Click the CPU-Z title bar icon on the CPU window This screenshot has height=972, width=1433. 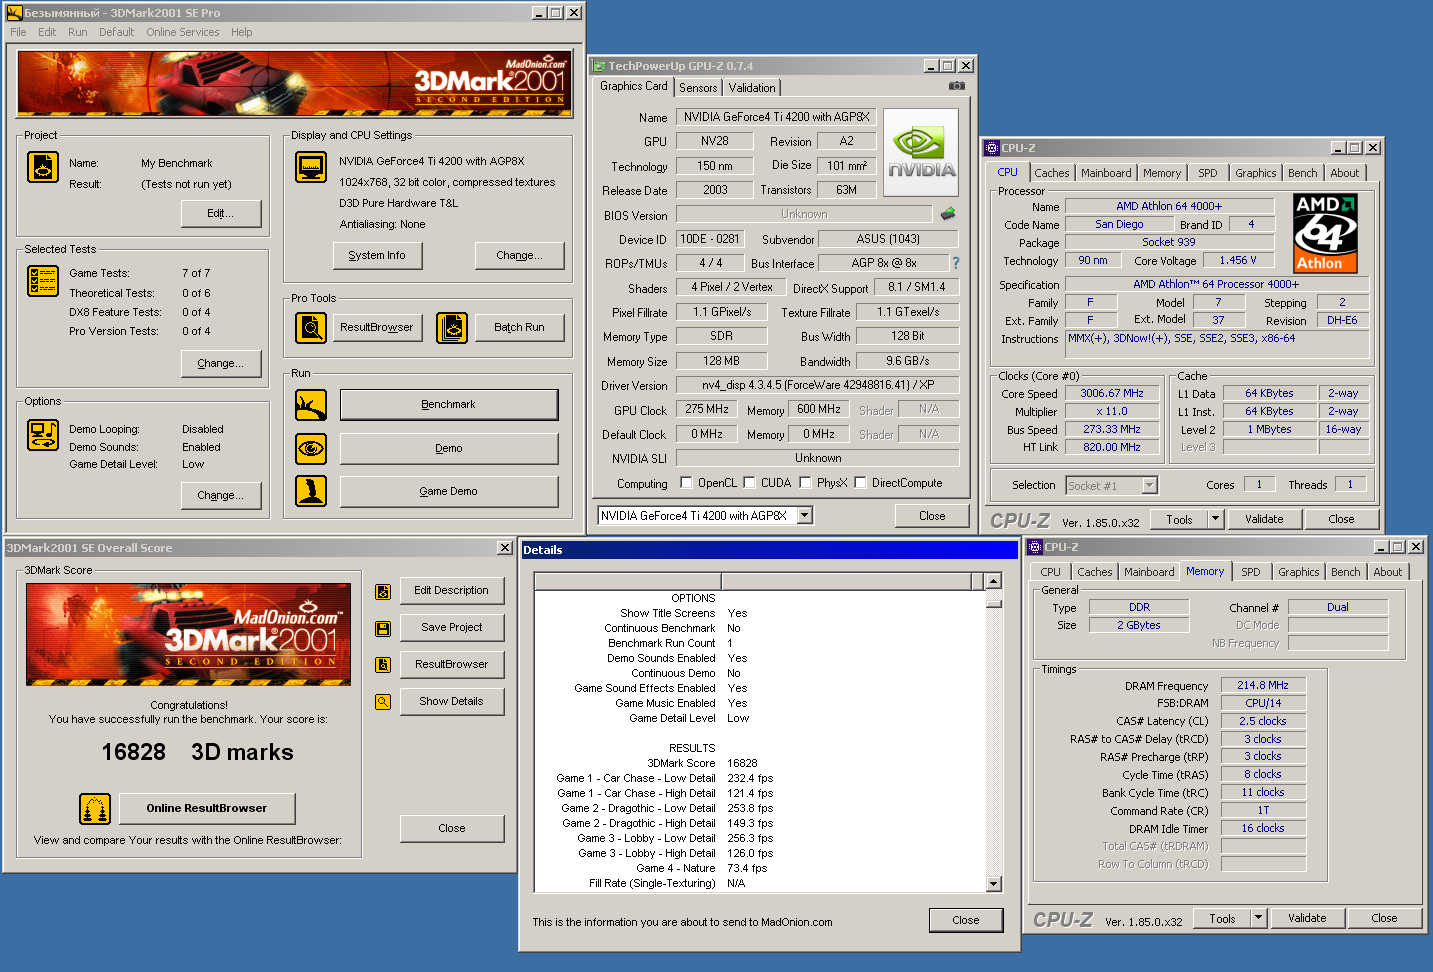tap(992, 148)
